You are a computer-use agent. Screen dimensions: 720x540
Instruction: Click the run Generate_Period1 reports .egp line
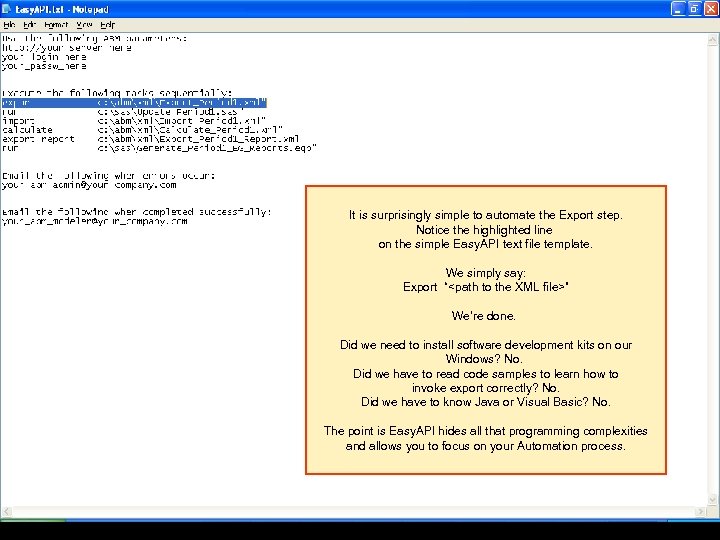click(159, 148)
